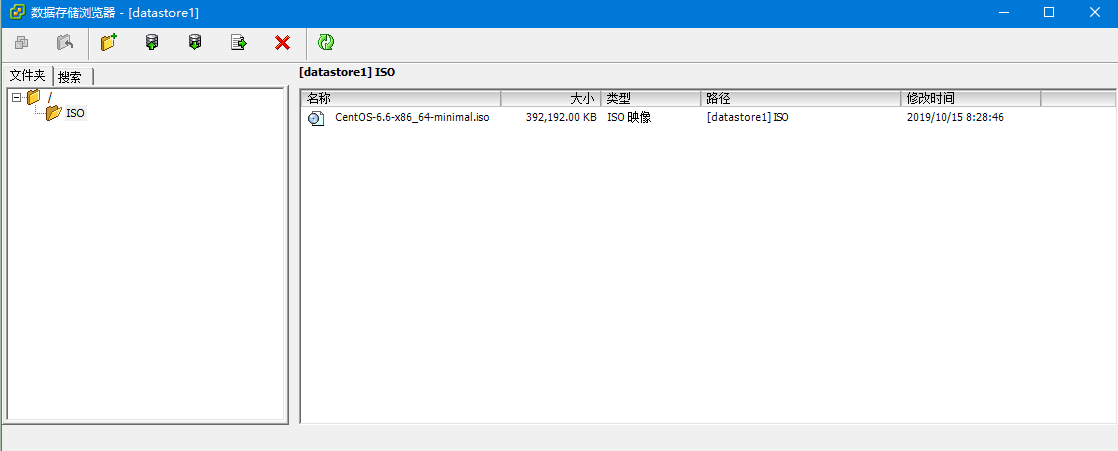Download file from the datastore
1118x451 pixels.
[195, 43]
